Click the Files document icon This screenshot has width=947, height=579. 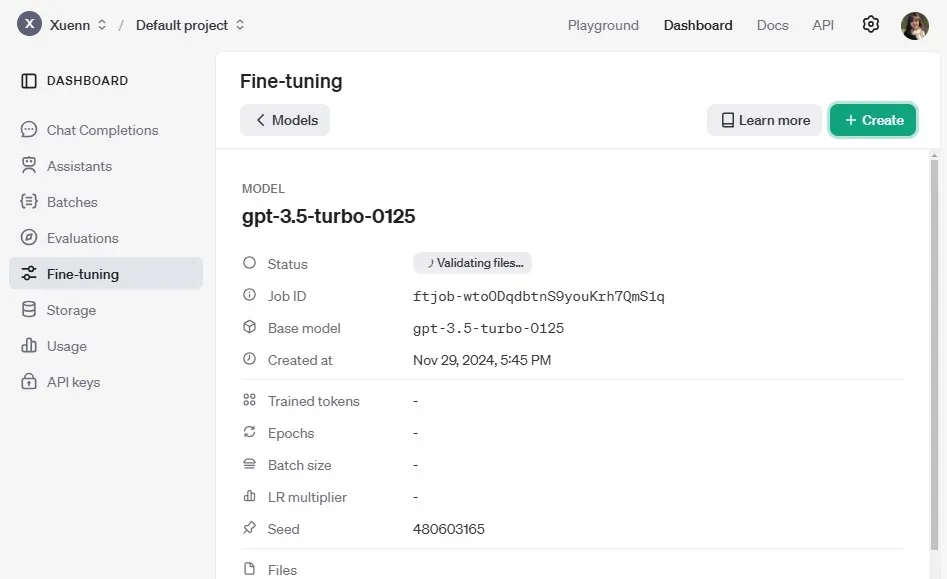(x=249, y=569)
